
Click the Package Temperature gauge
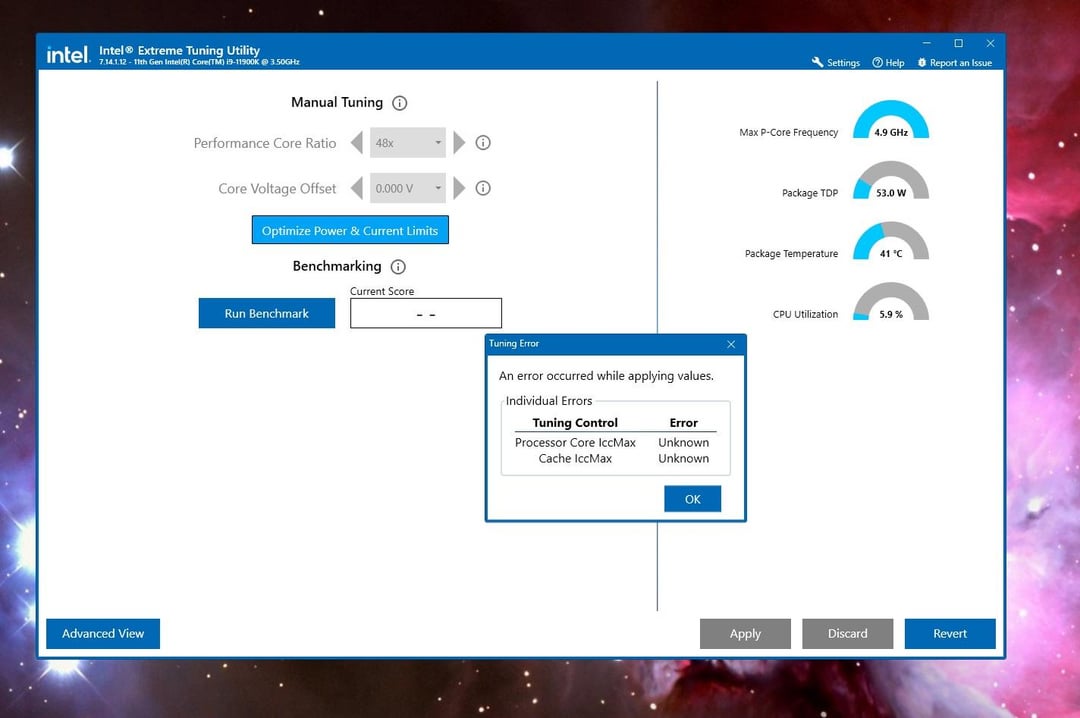point(891,241)
